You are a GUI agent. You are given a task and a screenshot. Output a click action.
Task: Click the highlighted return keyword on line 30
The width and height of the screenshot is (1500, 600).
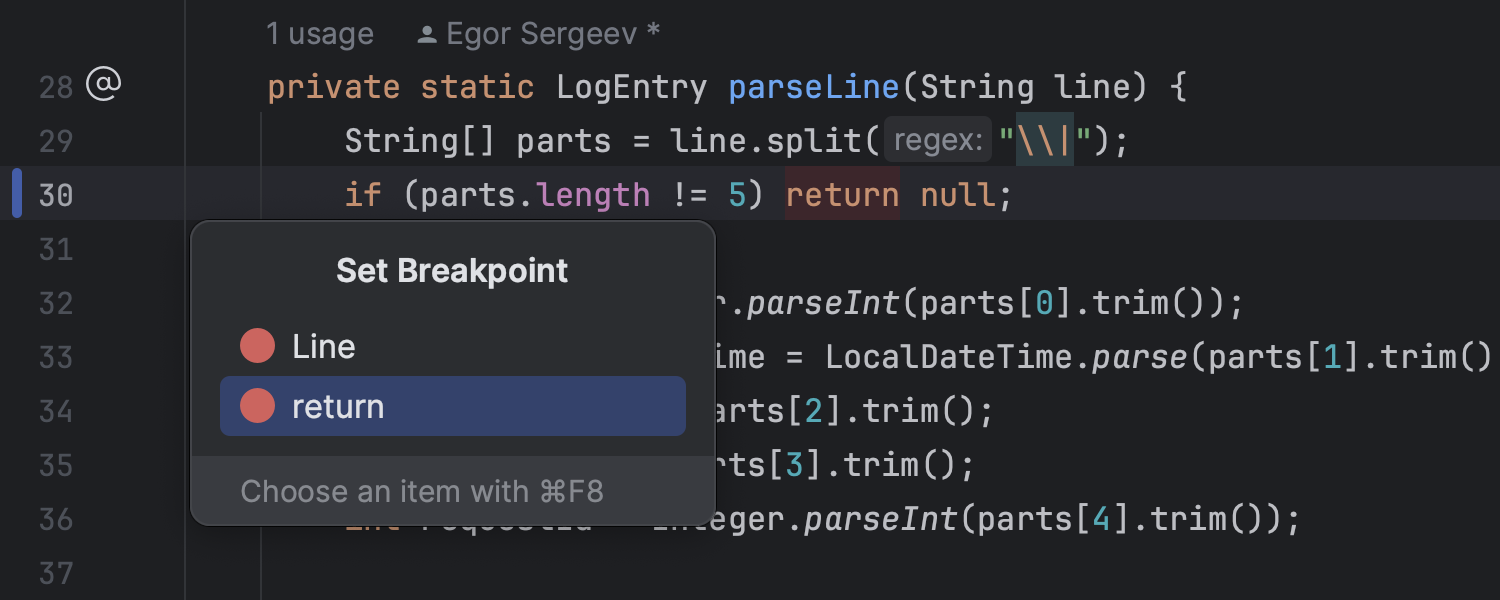tap(842, 194)
